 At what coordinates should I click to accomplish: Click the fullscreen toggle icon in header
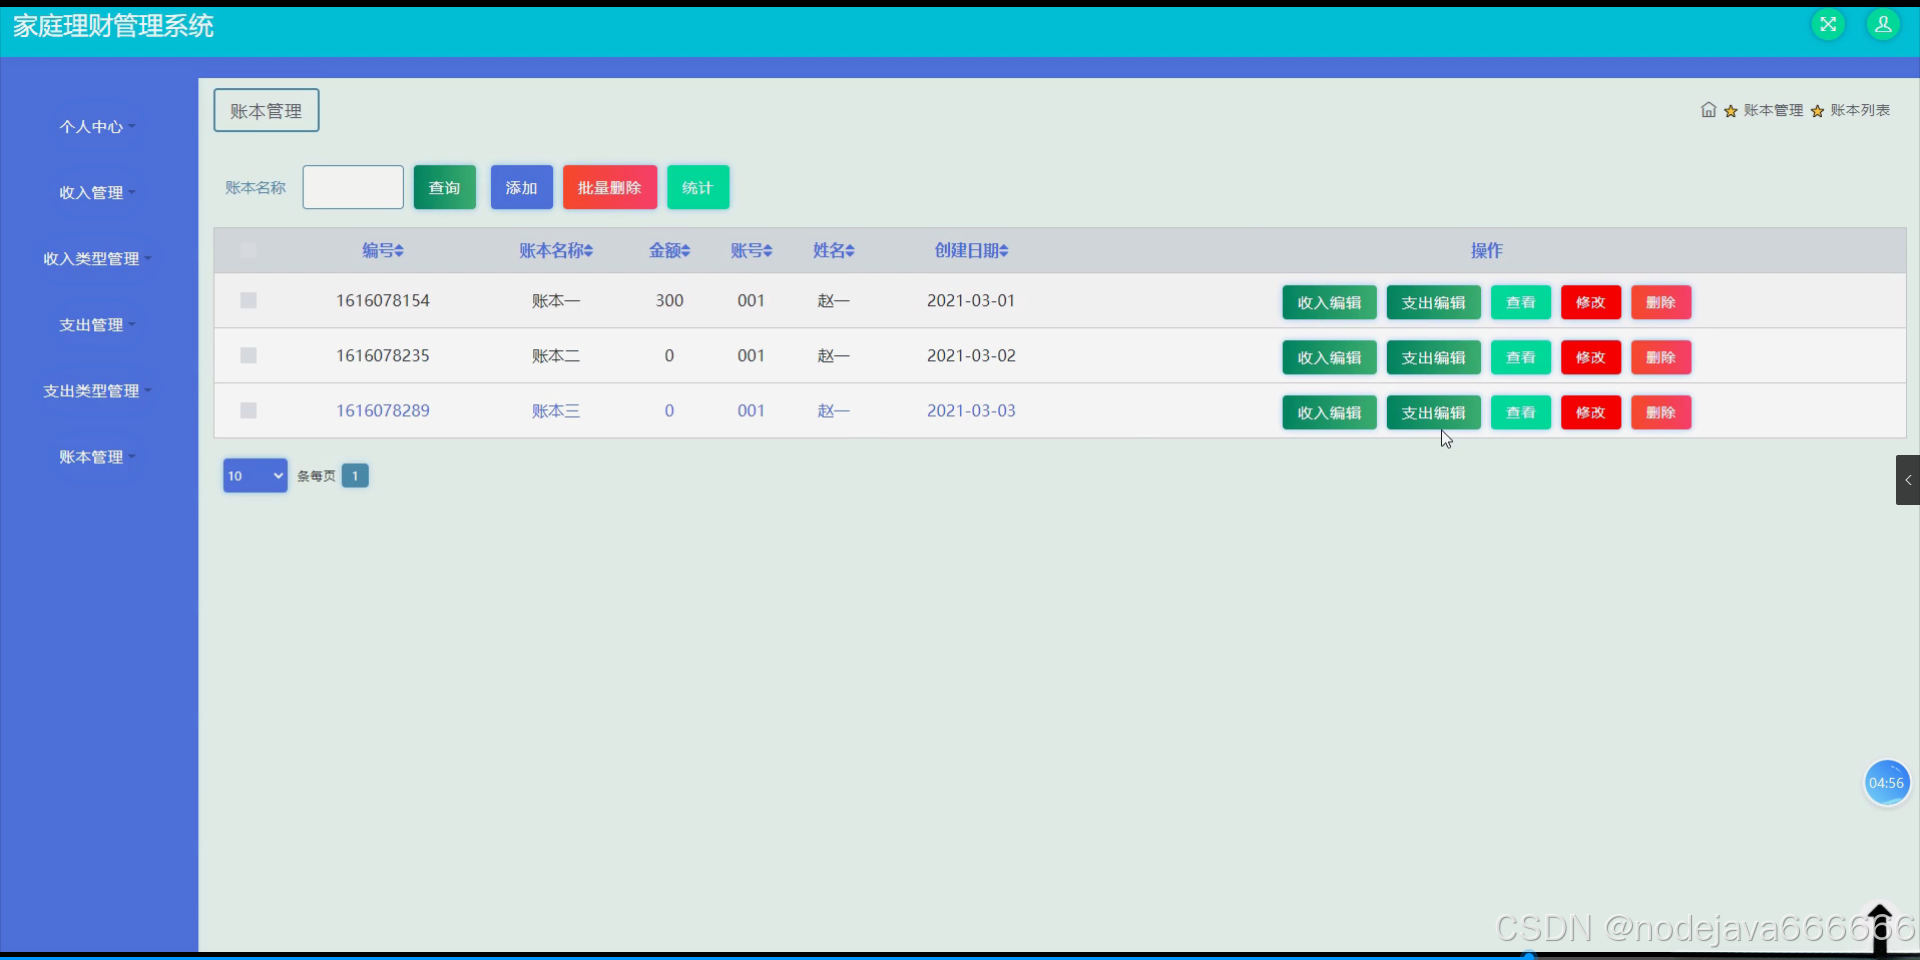[1828, 25]
